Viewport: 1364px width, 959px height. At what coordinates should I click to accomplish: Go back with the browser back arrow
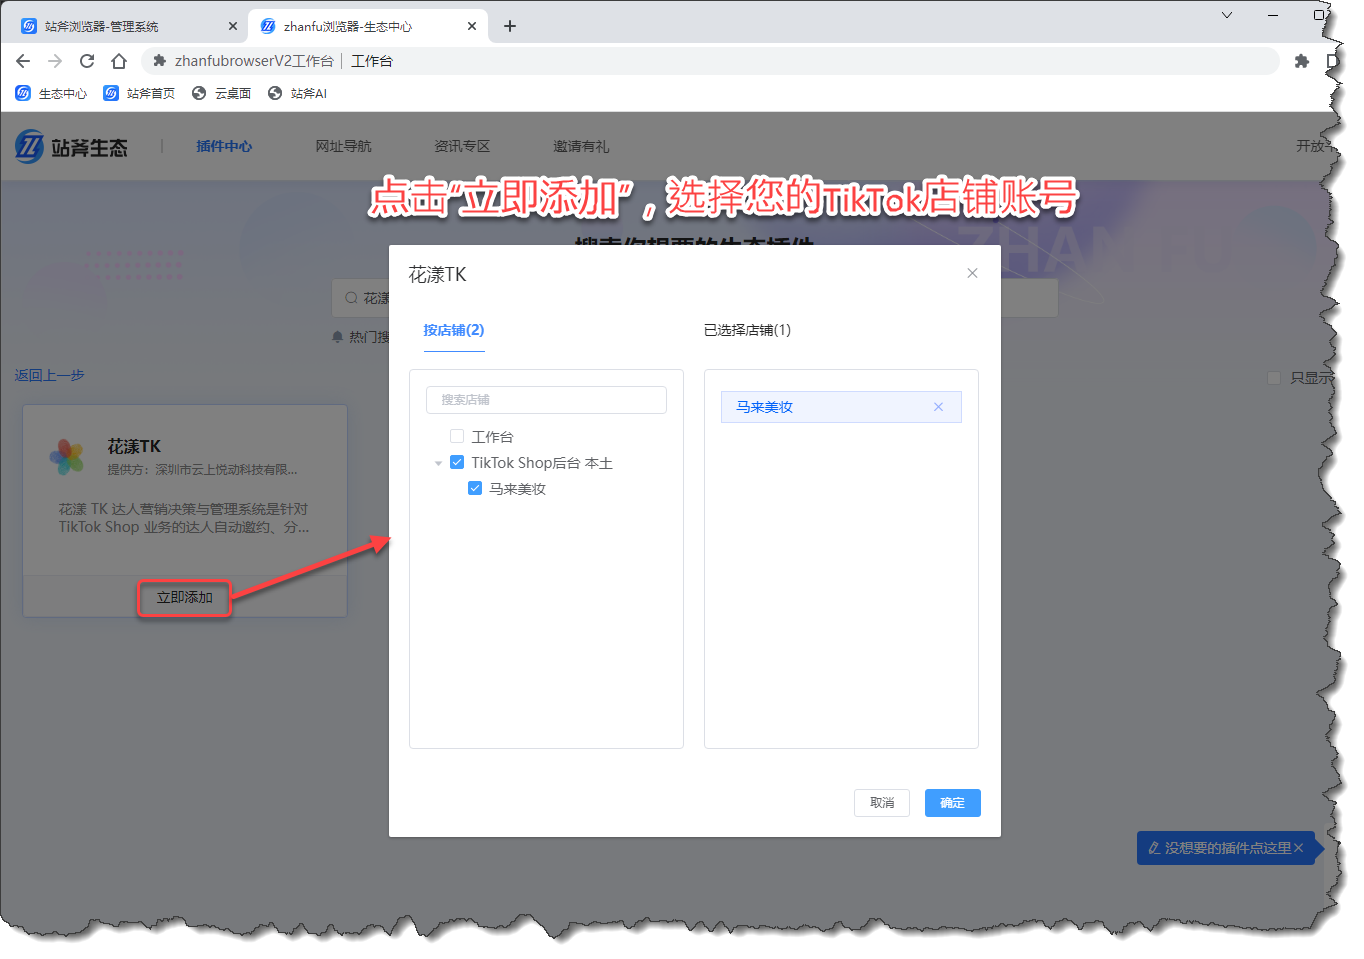pos(23,61)
